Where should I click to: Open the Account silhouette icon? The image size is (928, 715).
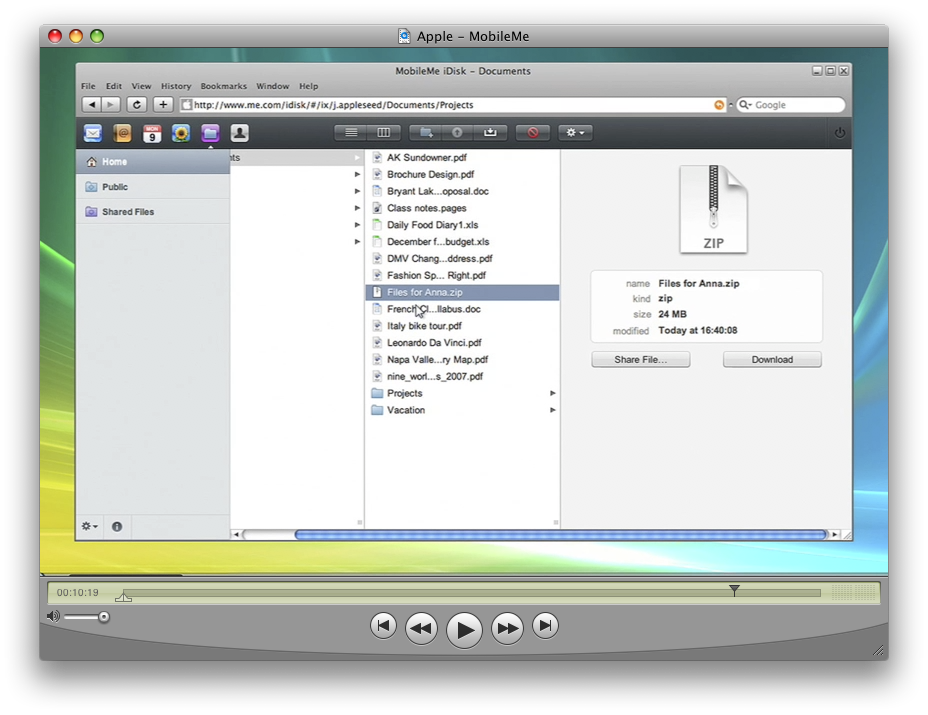240,133
